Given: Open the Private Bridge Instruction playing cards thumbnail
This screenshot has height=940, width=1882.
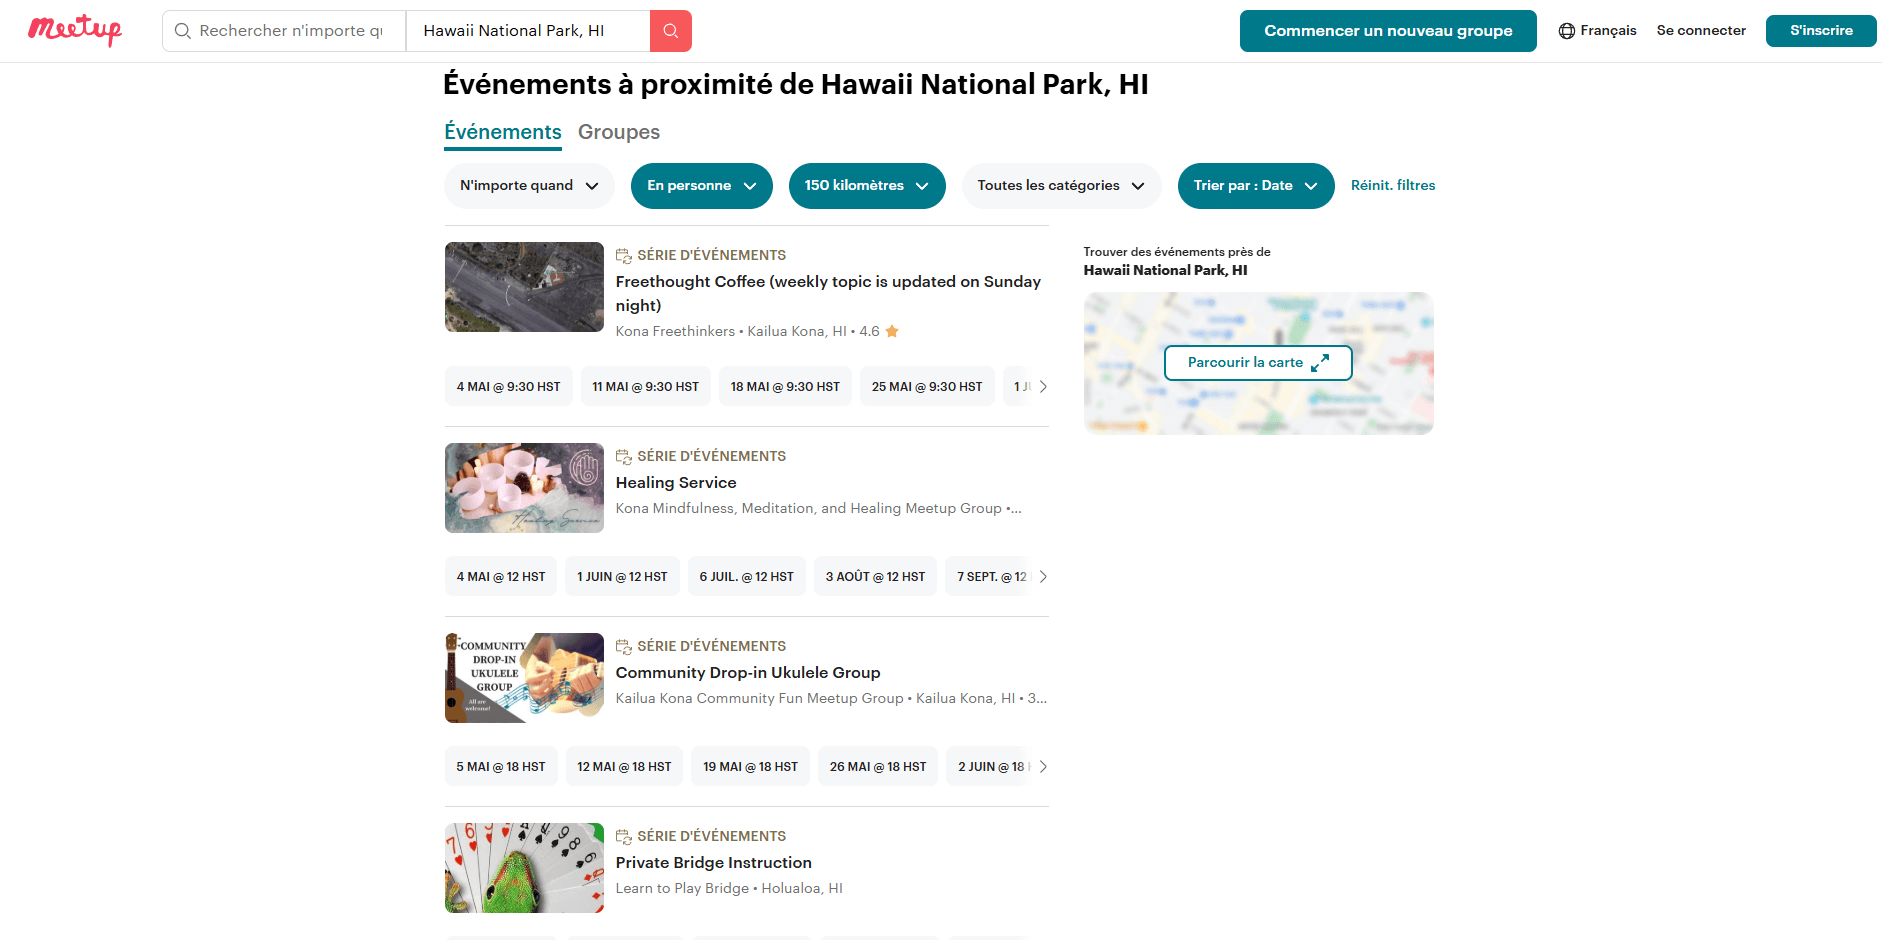Looking at the screenshot, I should click(x=524, y=868).
